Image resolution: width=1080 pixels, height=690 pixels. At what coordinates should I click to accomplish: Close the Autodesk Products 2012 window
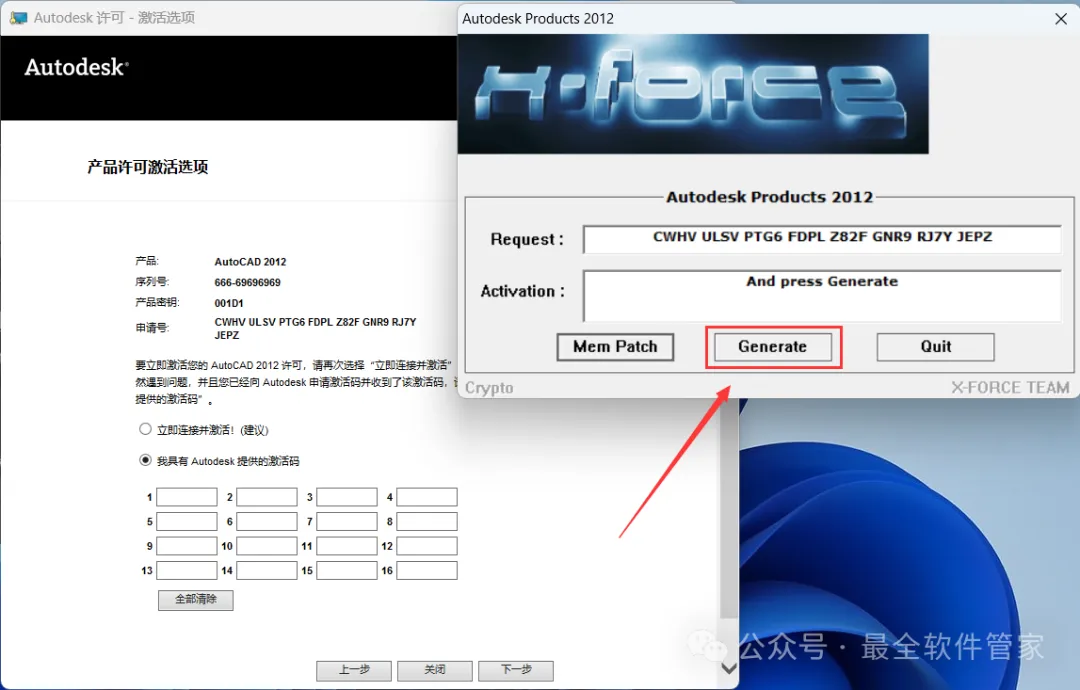1061,19
